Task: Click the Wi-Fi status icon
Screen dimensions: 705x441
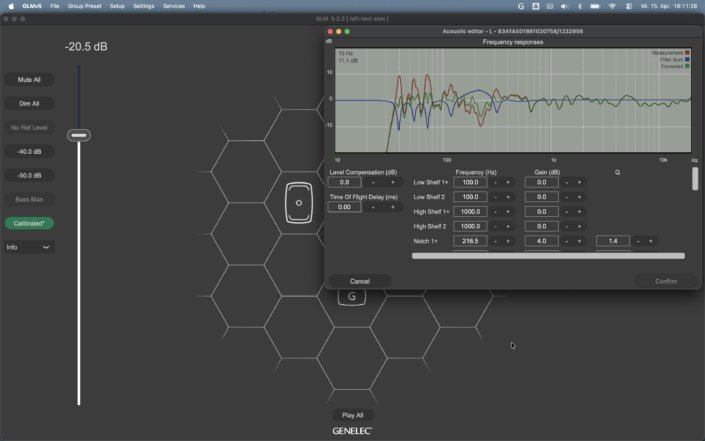Action: pyautogui.click(x=612, y=6)
